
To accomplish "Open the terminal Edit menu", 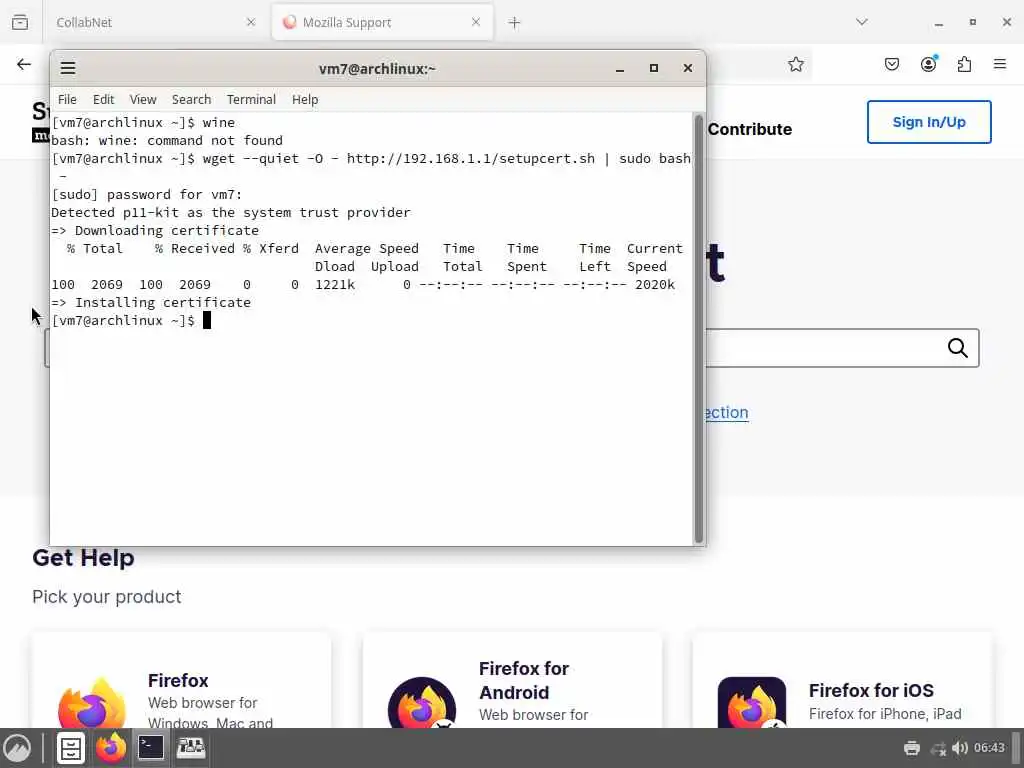I will tap(103, 99).
